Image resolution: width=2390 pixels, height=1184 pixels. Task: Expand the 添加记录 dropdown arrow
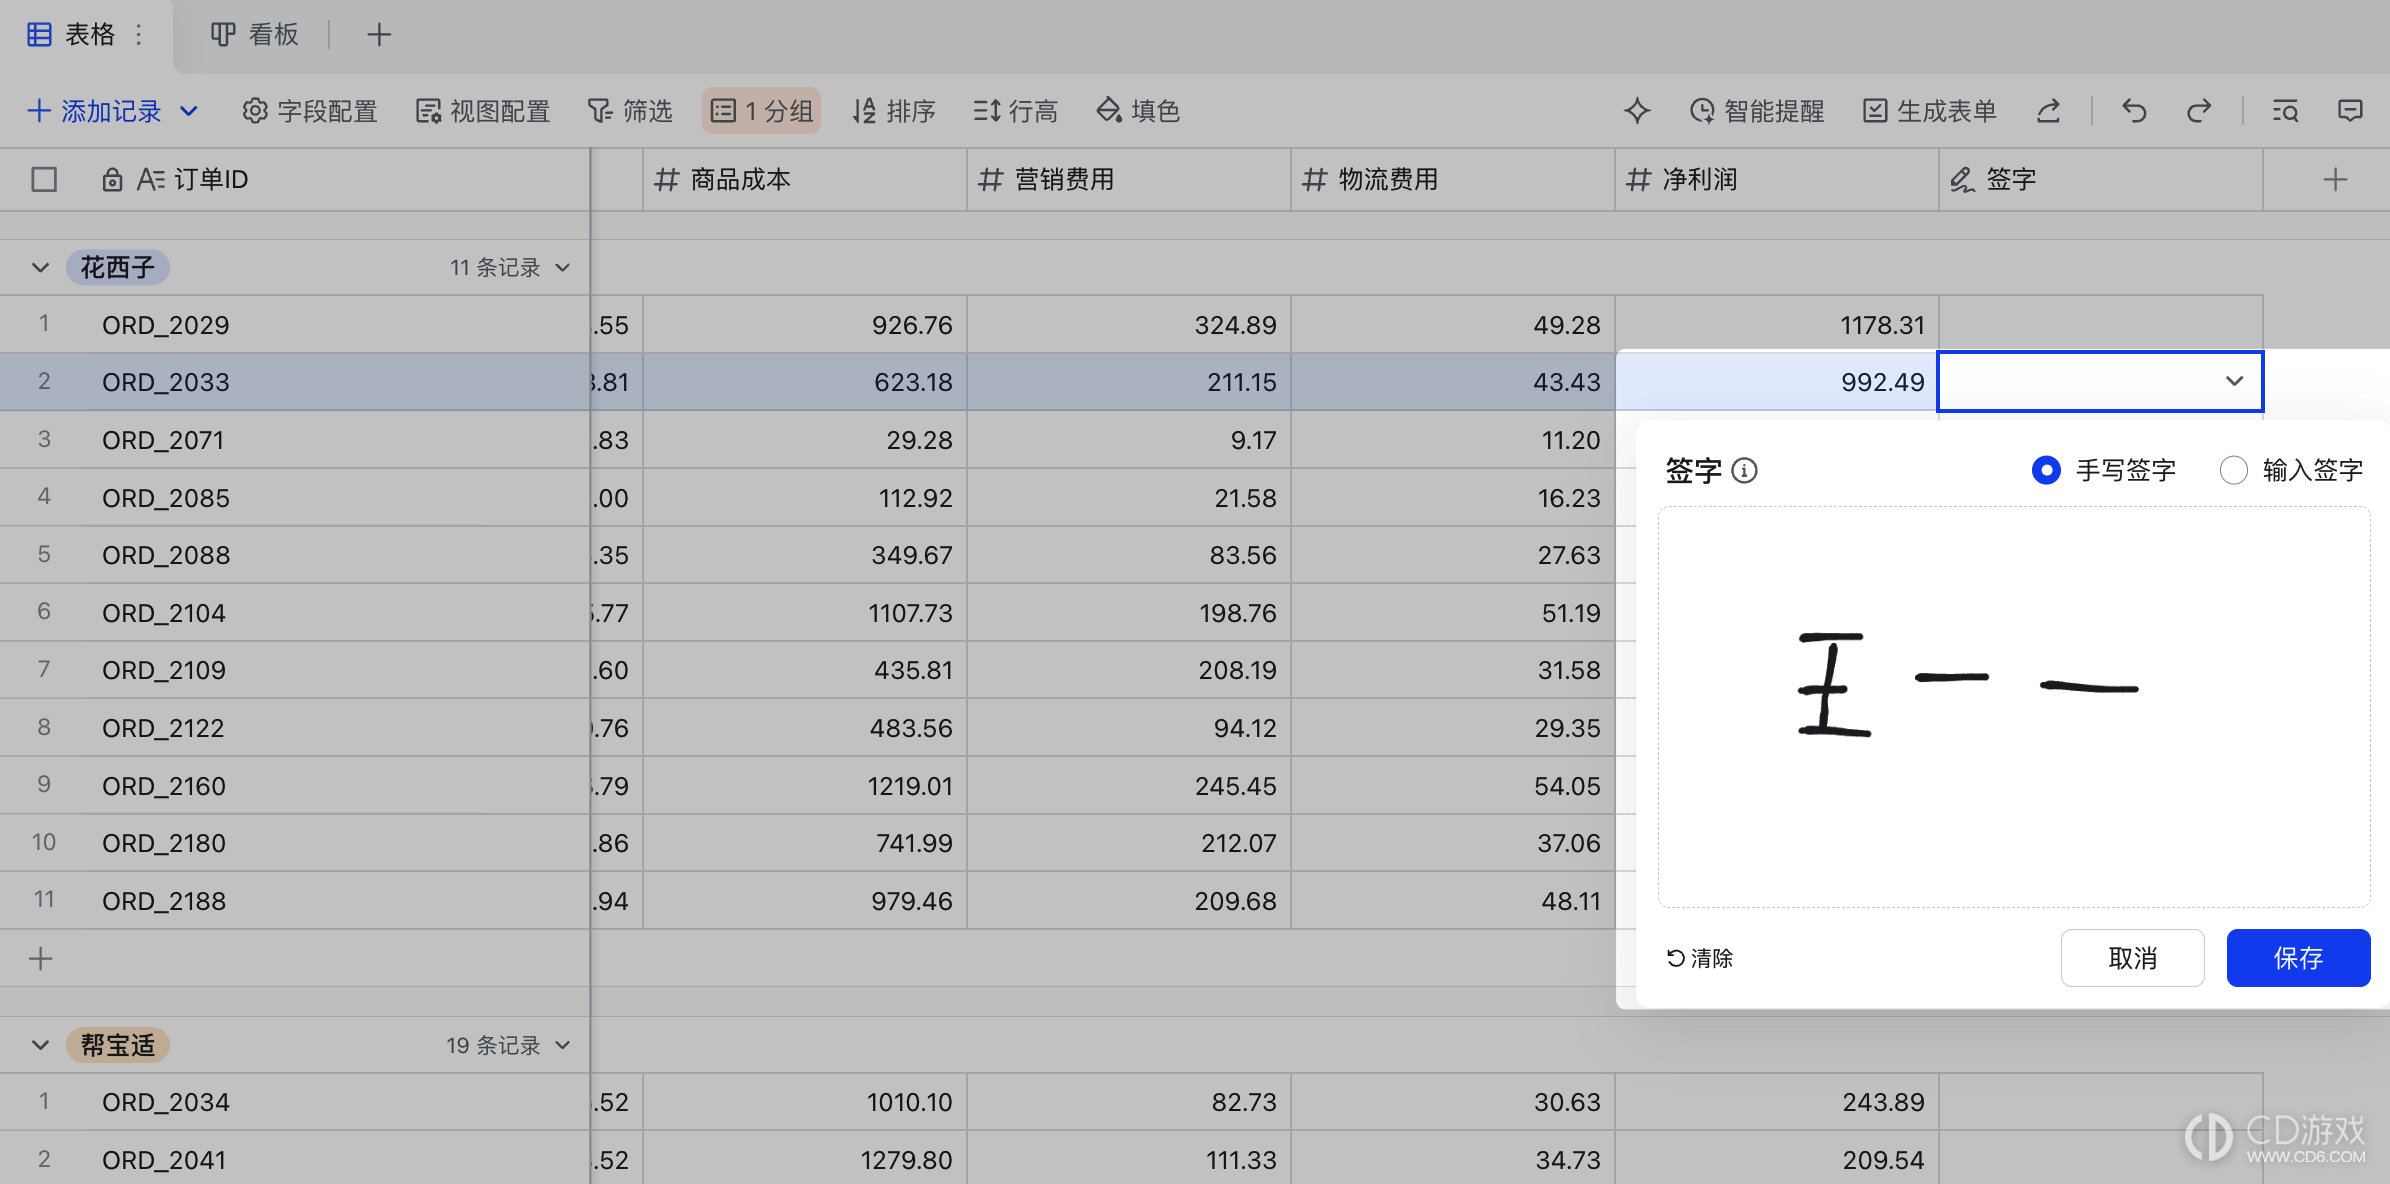click(x=188, y=111)
